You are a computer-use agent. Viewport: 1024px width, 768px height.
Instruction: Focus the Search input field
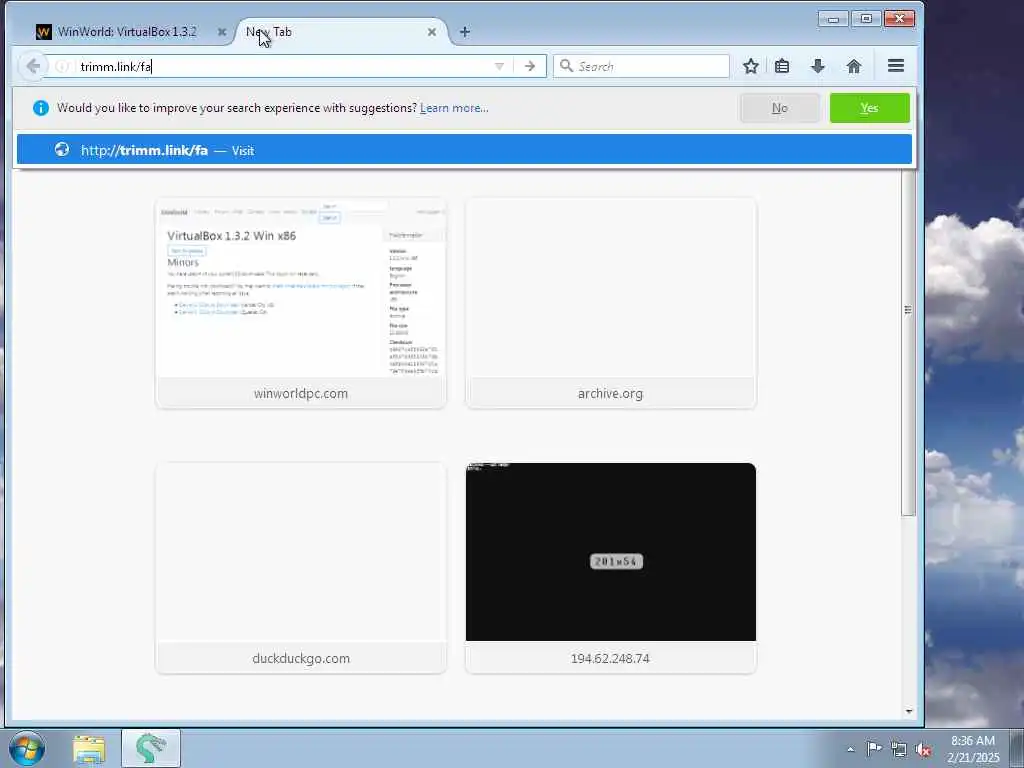coord(641,66)
